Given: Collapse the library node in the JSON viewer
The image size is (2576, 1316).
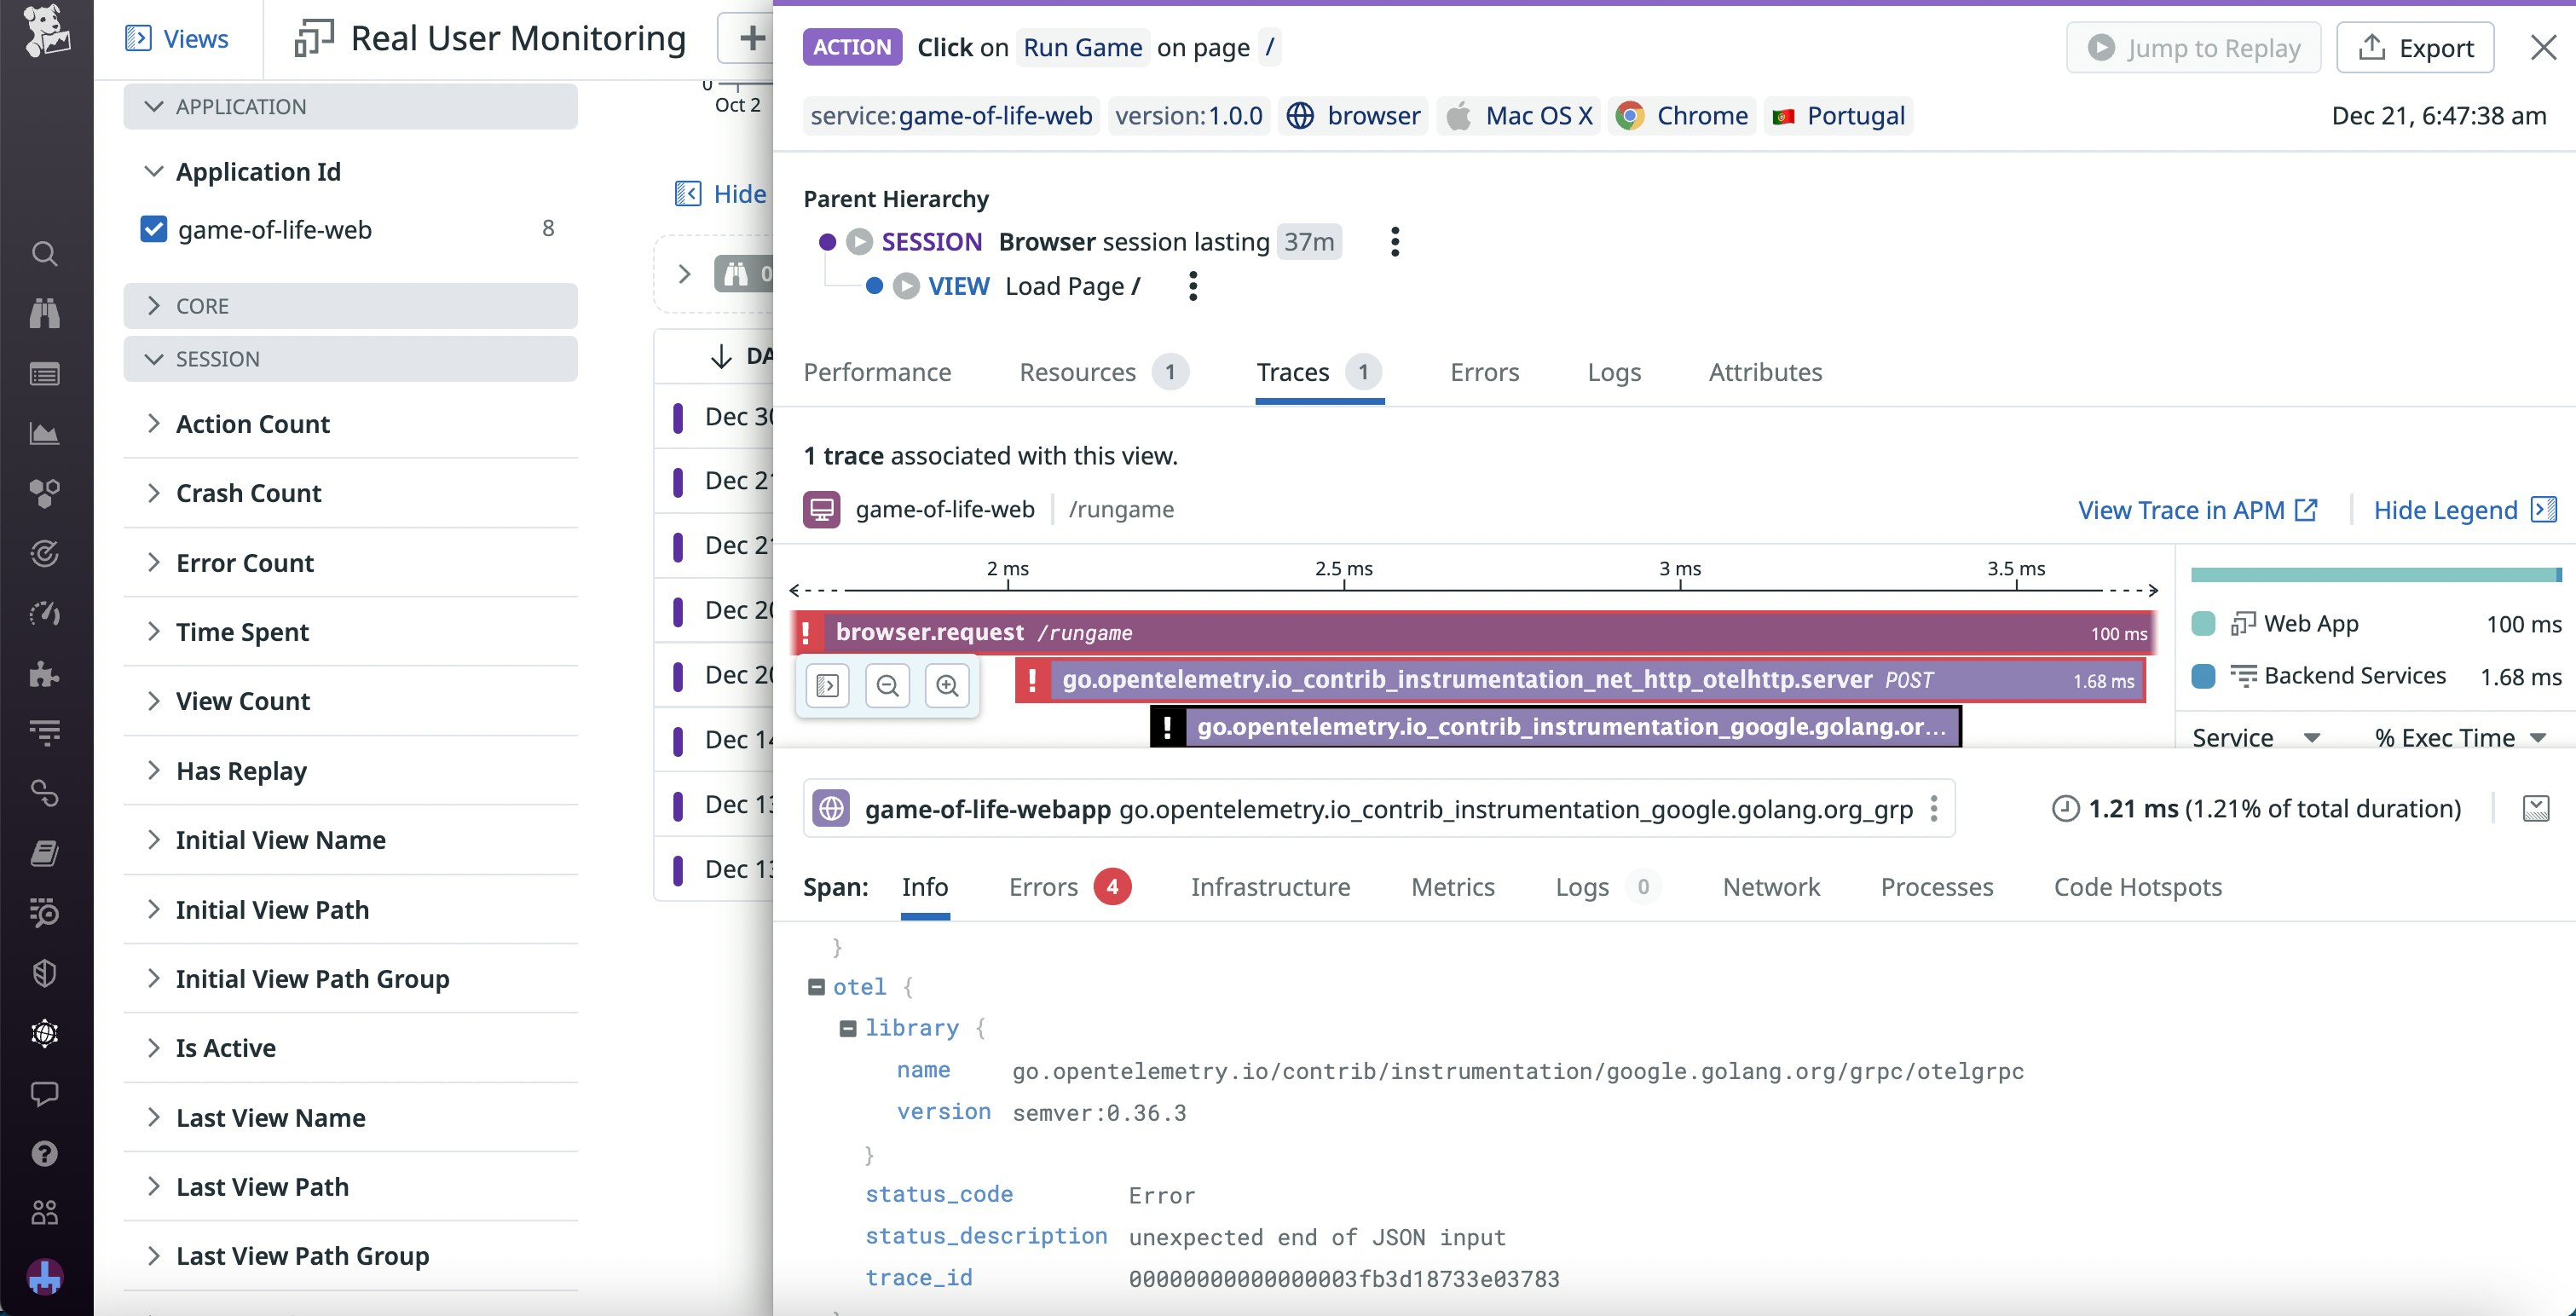Looking at the screenshot, I should pyautogui.click(x=847, y=1027).
